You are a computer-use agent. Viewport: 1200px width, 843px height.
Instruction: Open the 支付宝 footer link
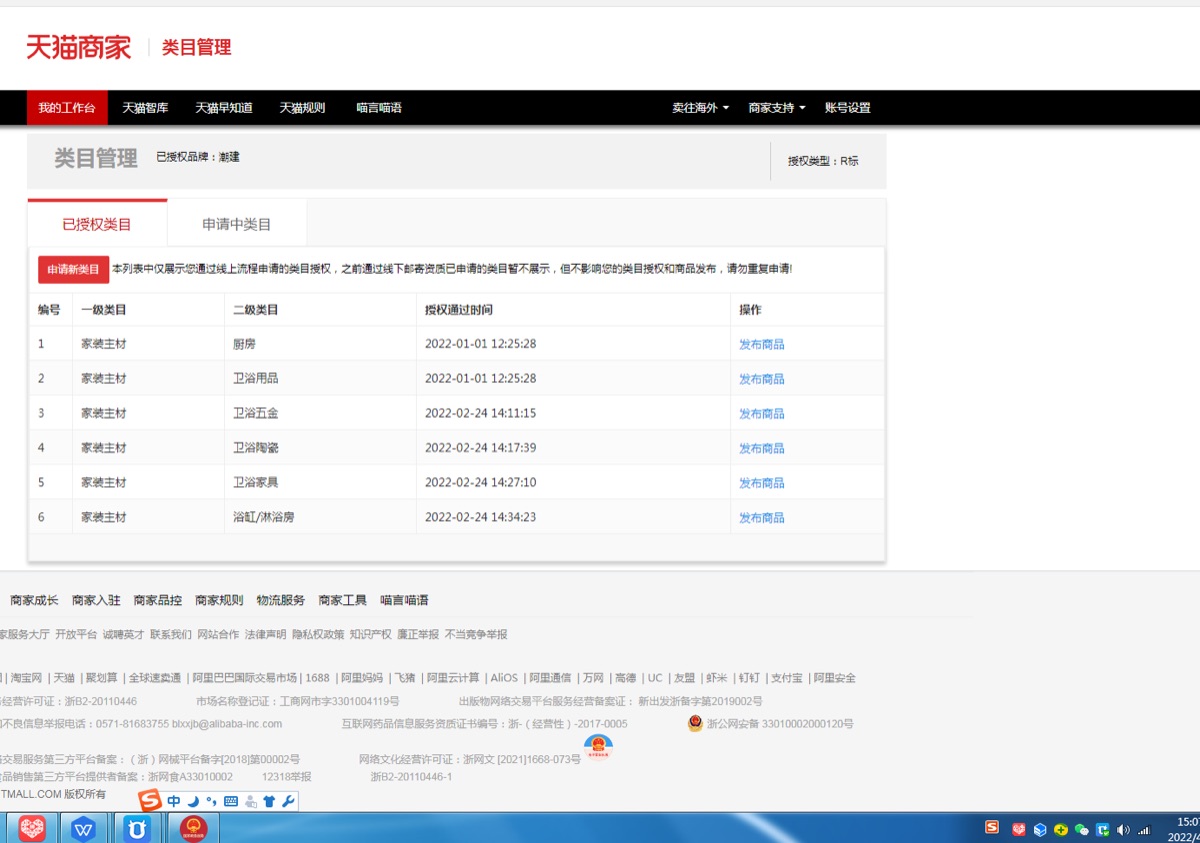tap(787, 678)
